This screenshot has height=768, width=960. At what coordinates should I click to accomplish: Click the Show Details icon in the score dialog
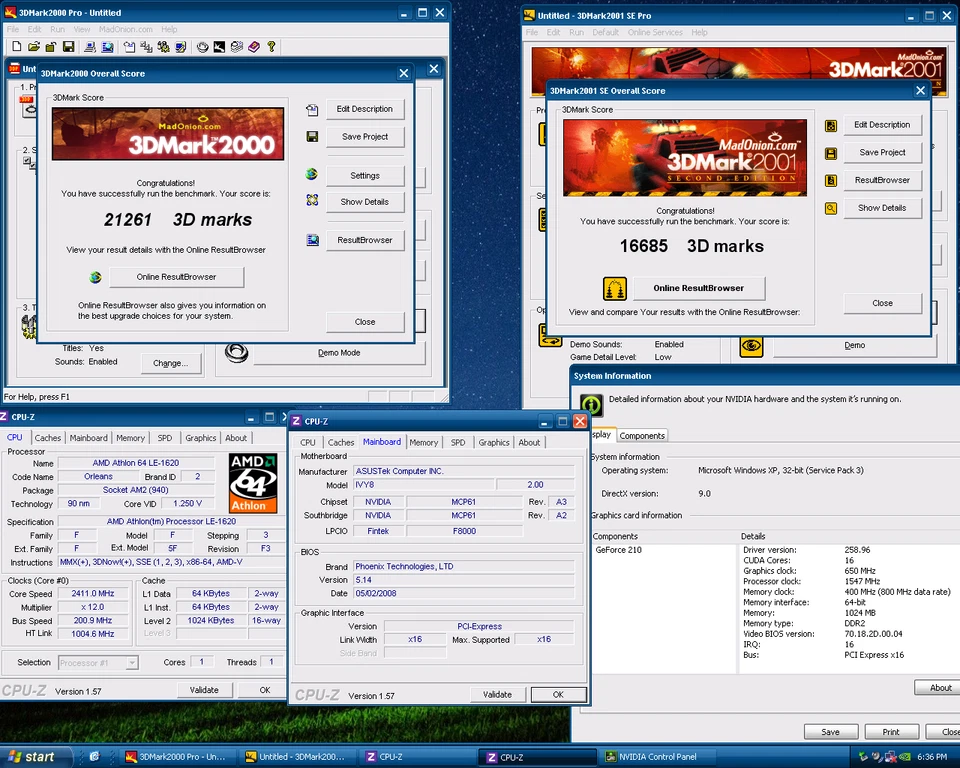pos(311,200)
